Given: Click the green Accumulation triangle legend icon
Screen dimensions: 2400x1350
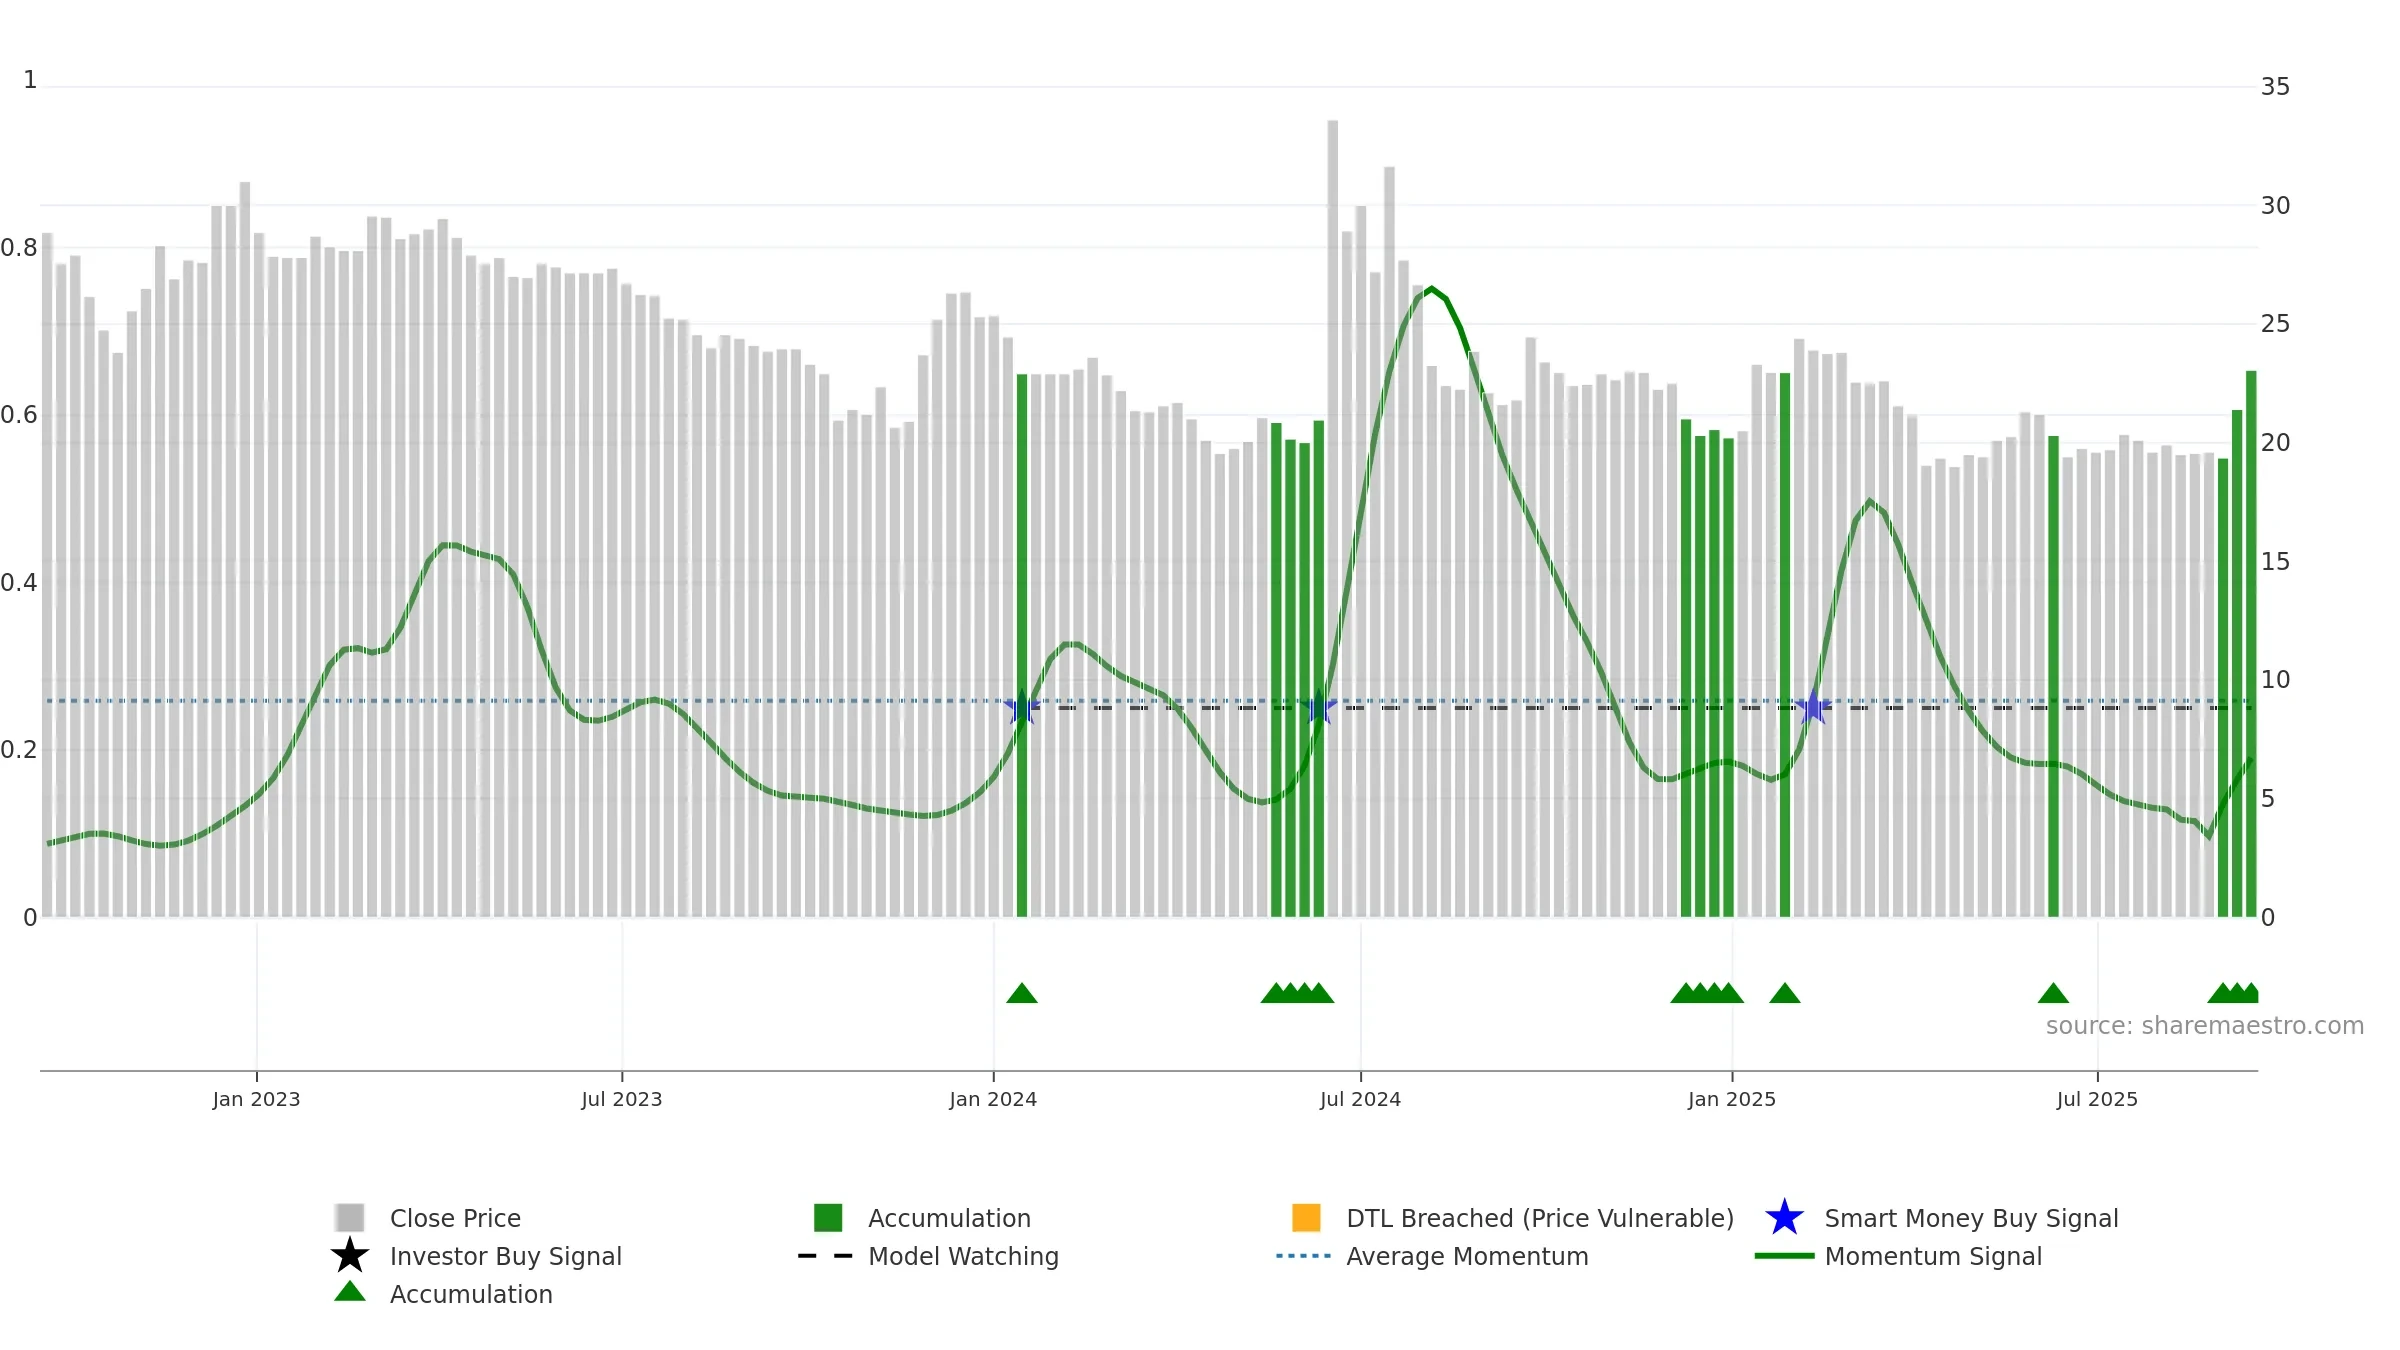Looking at the screenshot, I should tap(350, 1292).
